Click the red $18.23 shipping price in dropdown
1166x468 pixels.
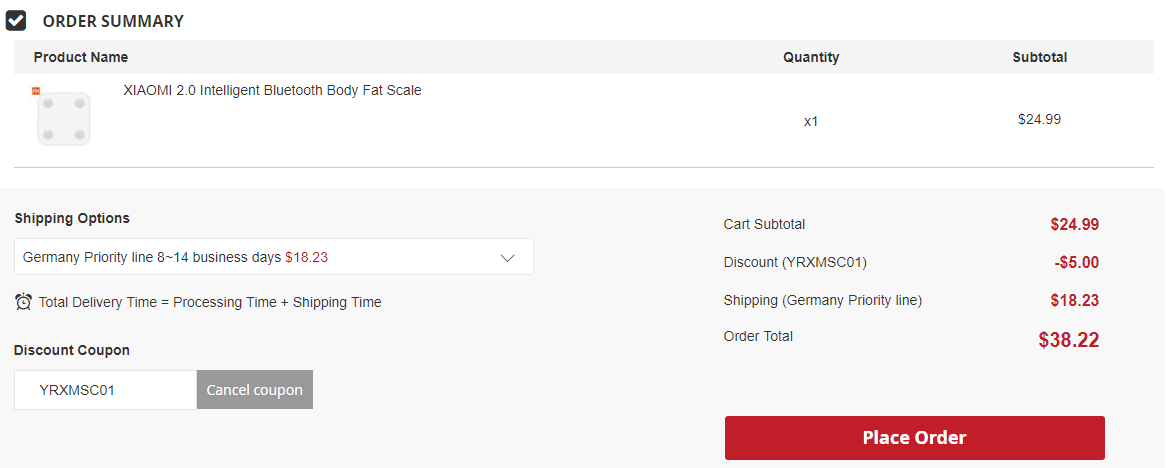click(x=306, y=257)
